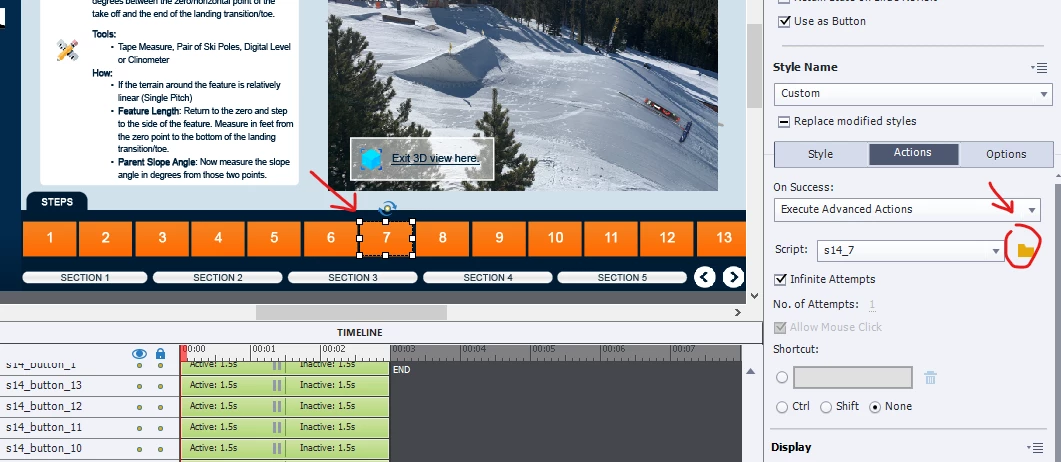Click the red timeline playhead

pos(183,353)
